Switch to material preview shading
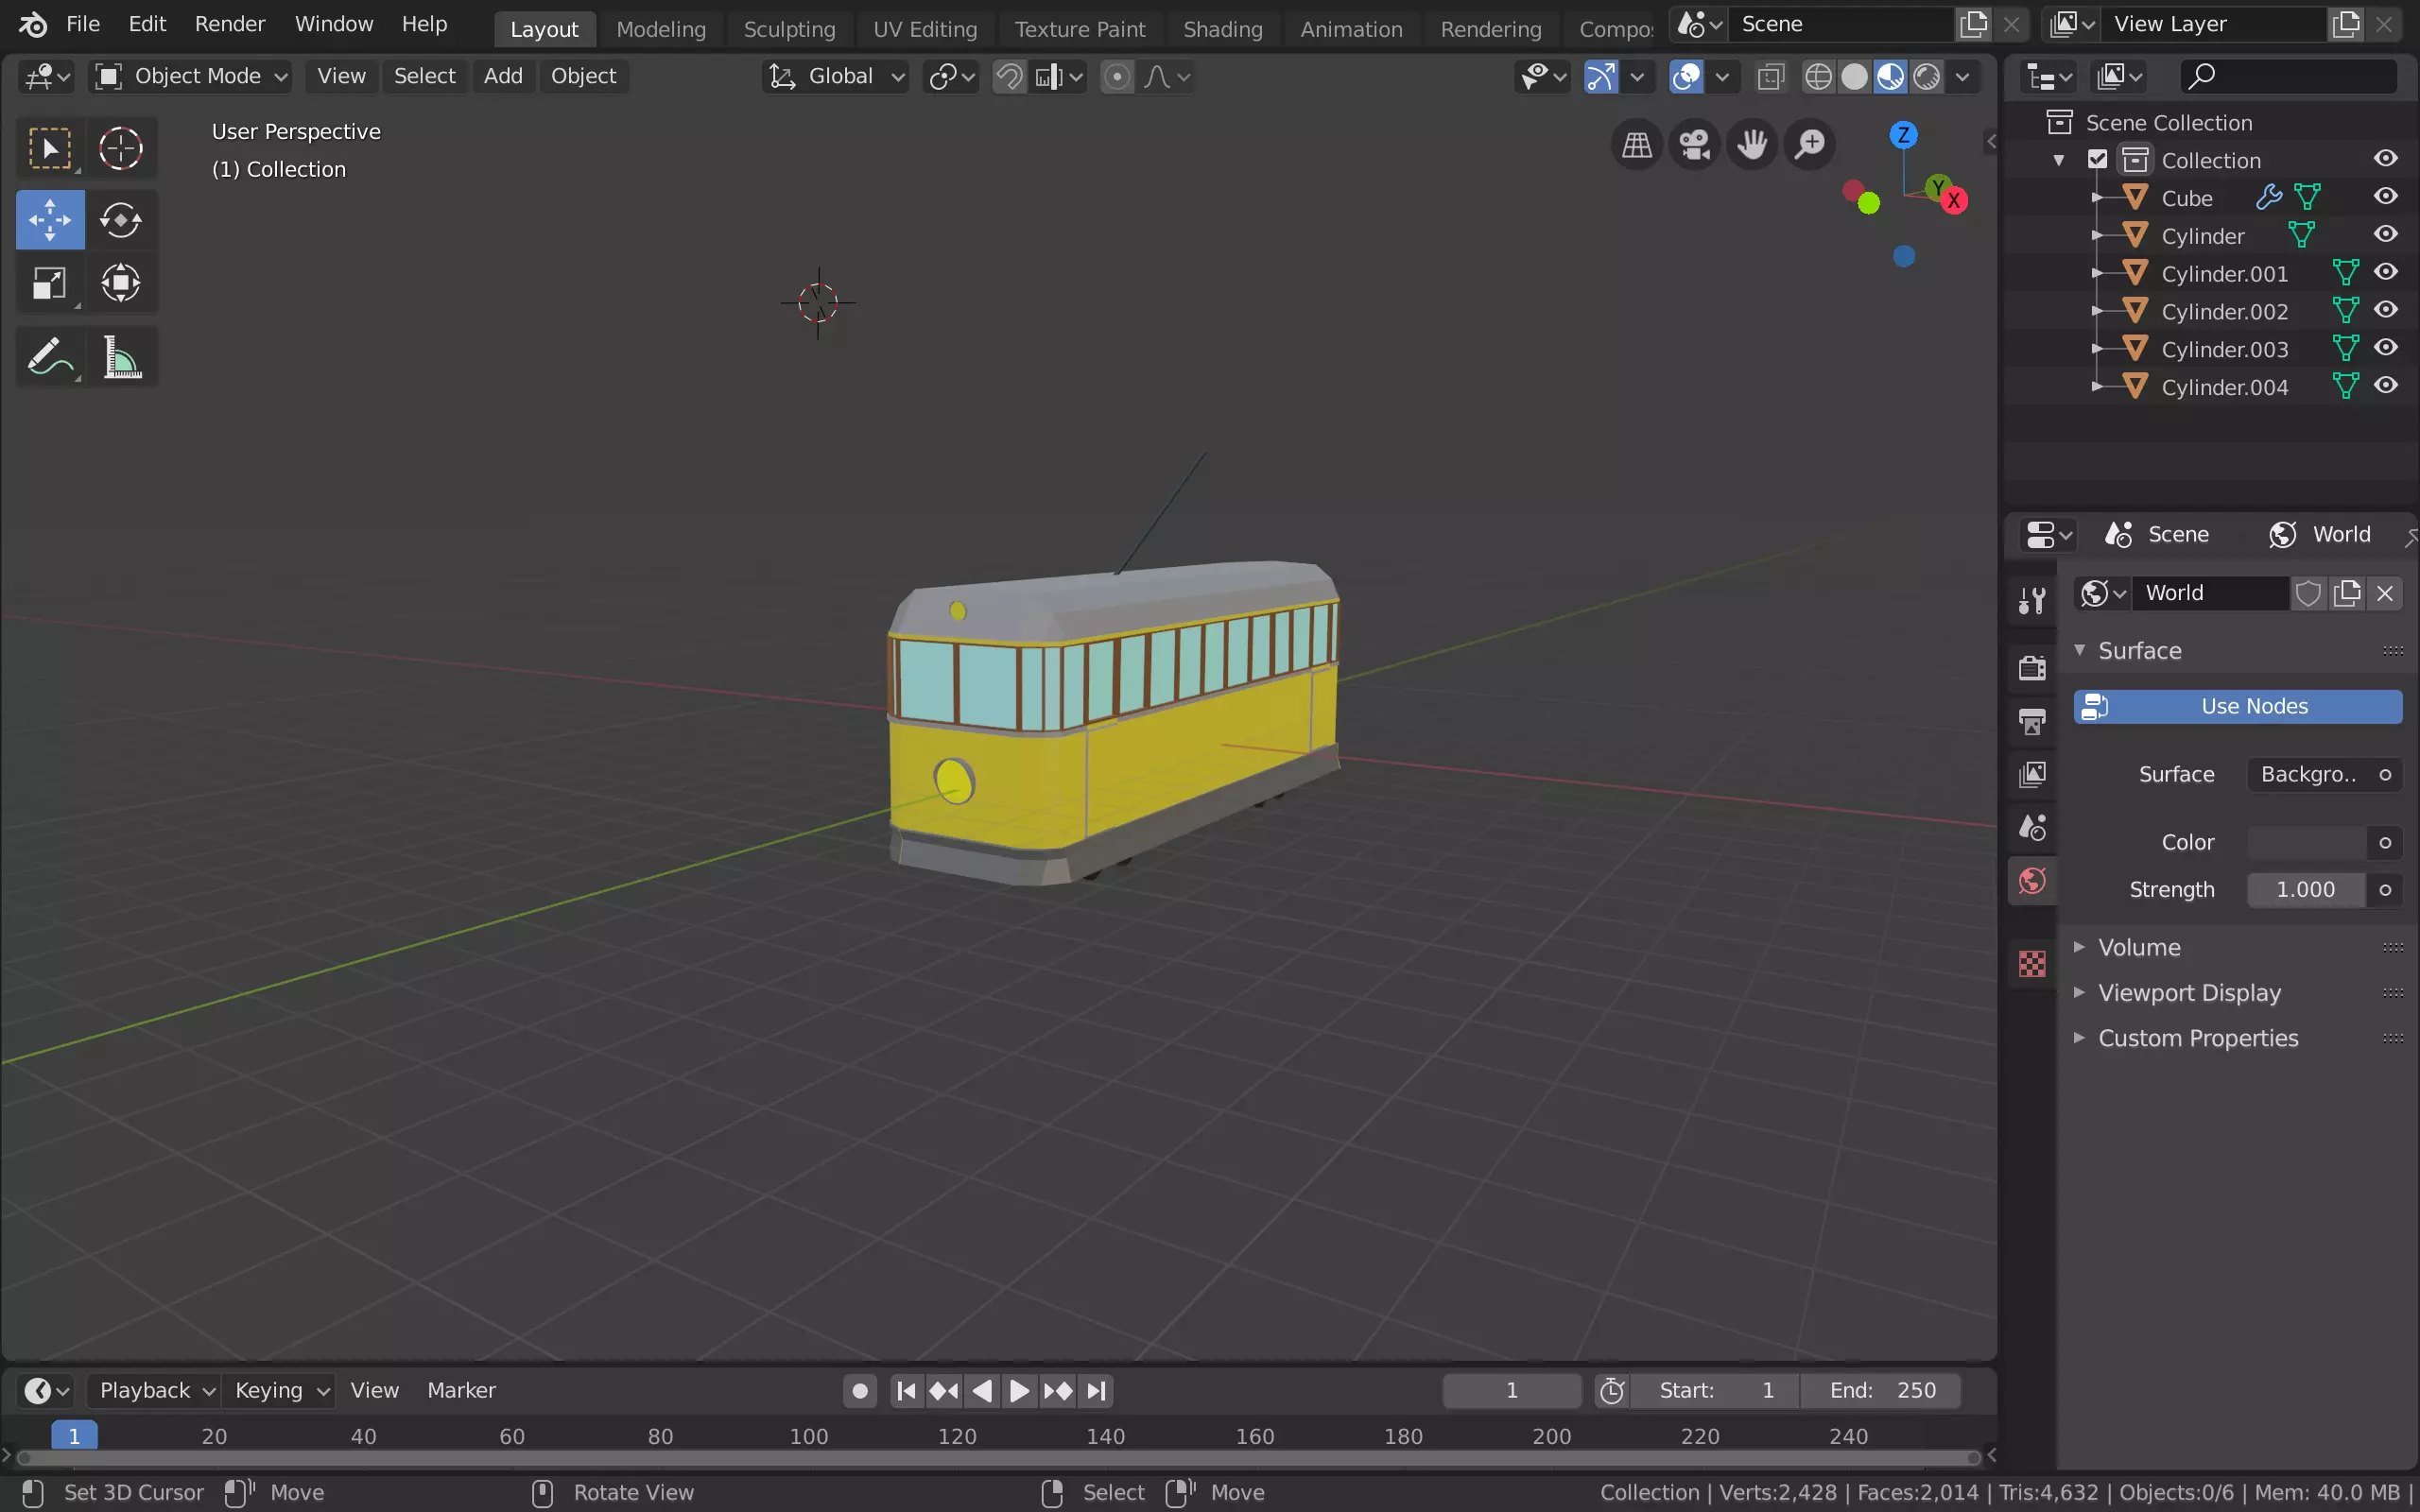 tap(1890, 77)
